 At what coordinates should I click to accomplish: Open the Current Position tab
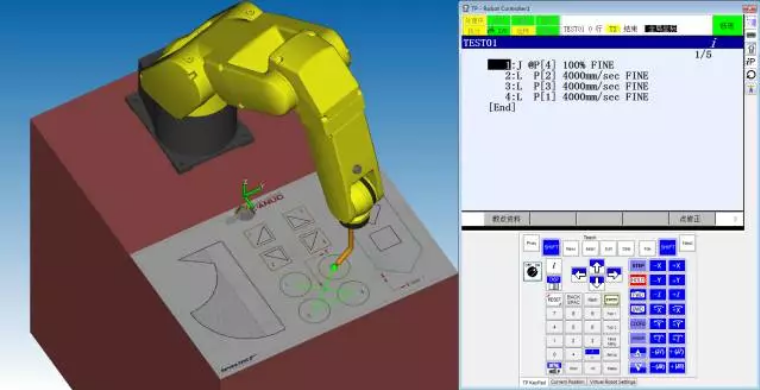[568, 382]
